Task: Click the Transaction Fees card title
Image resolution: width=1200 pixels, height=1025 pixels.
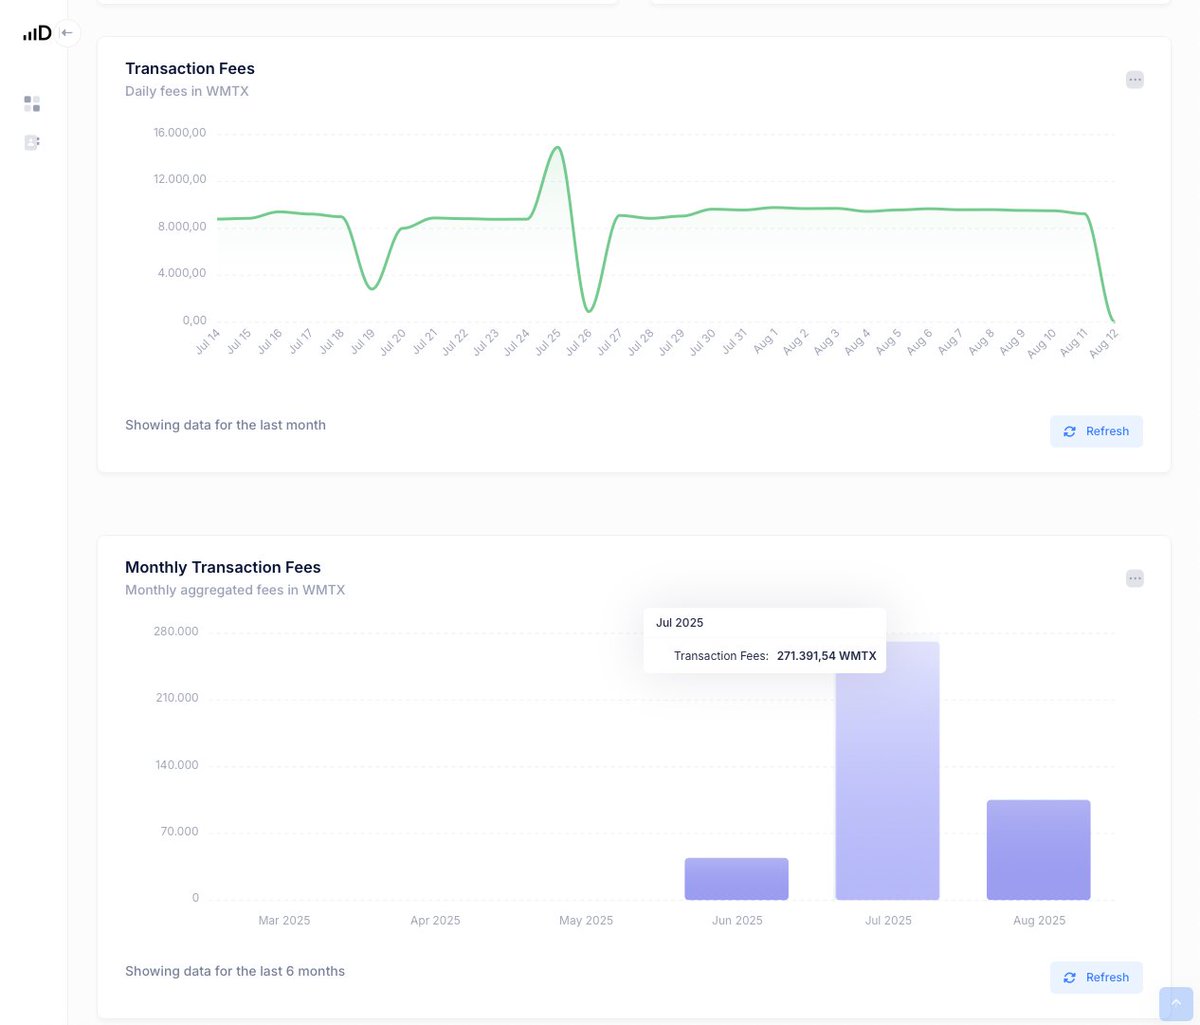Action: 190,68
